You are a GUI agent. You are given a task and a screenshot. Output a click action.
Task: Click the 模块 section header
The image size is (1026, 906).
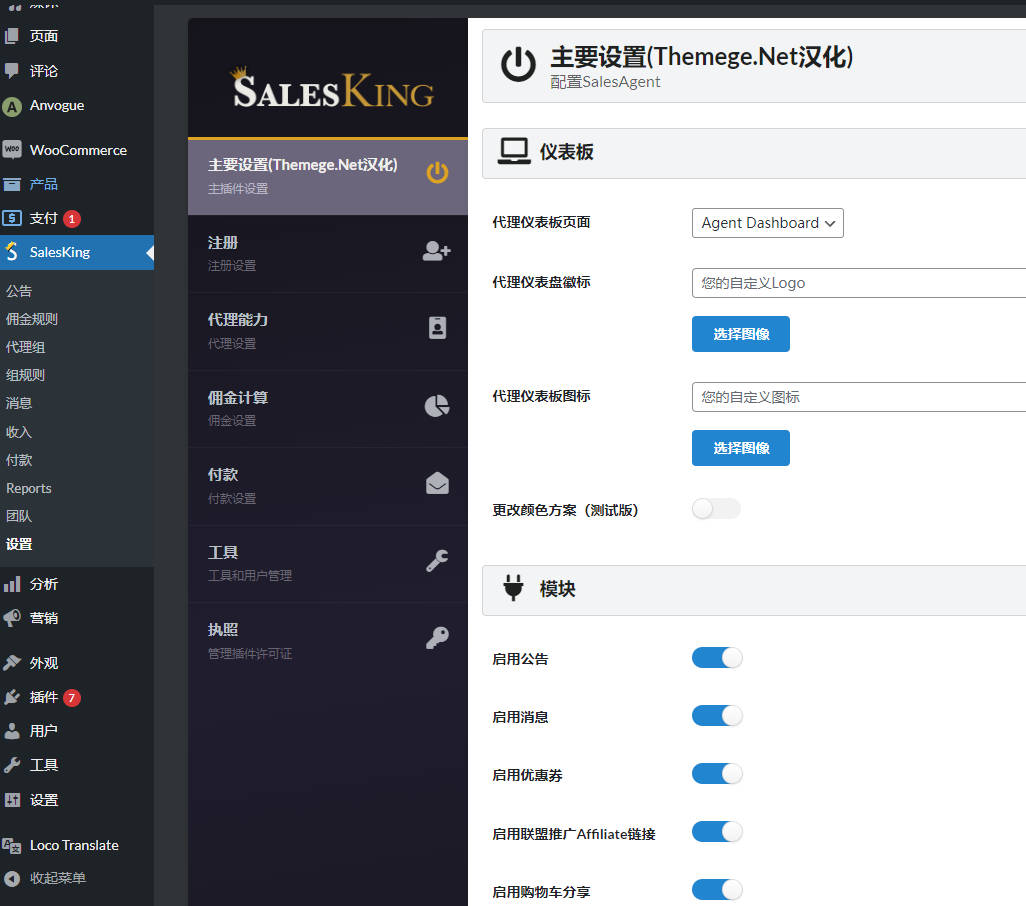click(x=754, y=590)
